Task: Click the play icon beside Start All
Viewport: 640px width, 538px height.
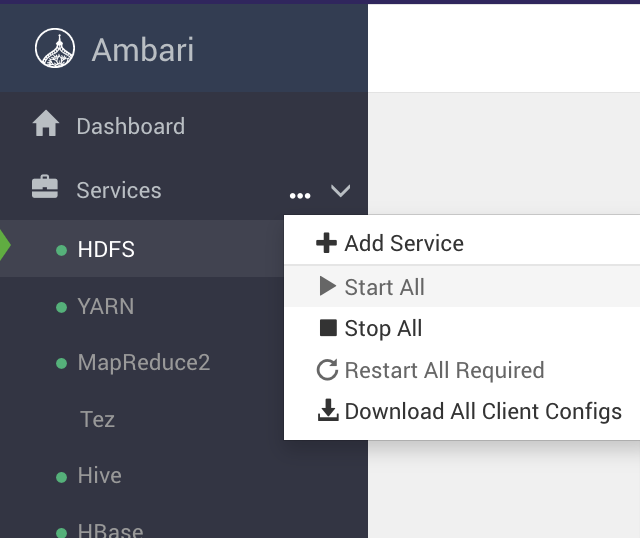Action: coord(328,286)
